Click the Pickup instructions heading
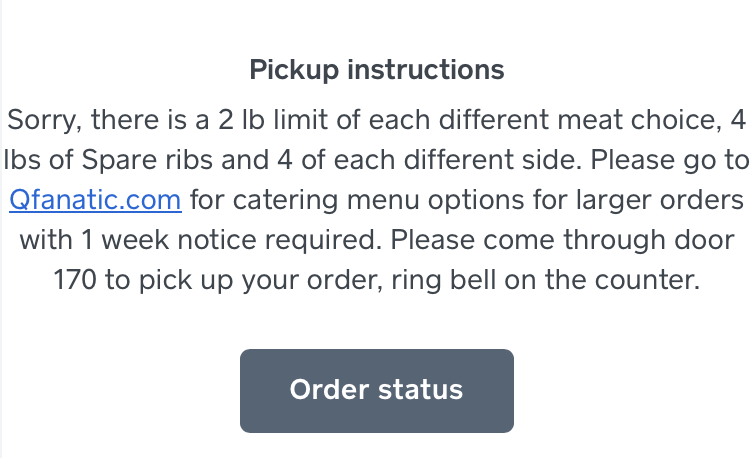 pos(376,70)
